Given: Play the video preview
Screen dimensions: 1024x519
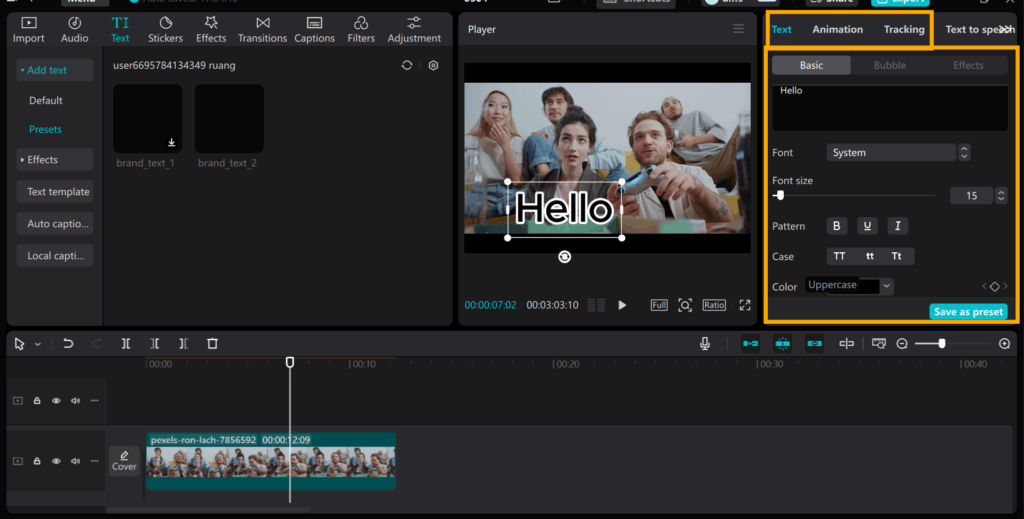Looking at the screenshot, I should point(622,305).
